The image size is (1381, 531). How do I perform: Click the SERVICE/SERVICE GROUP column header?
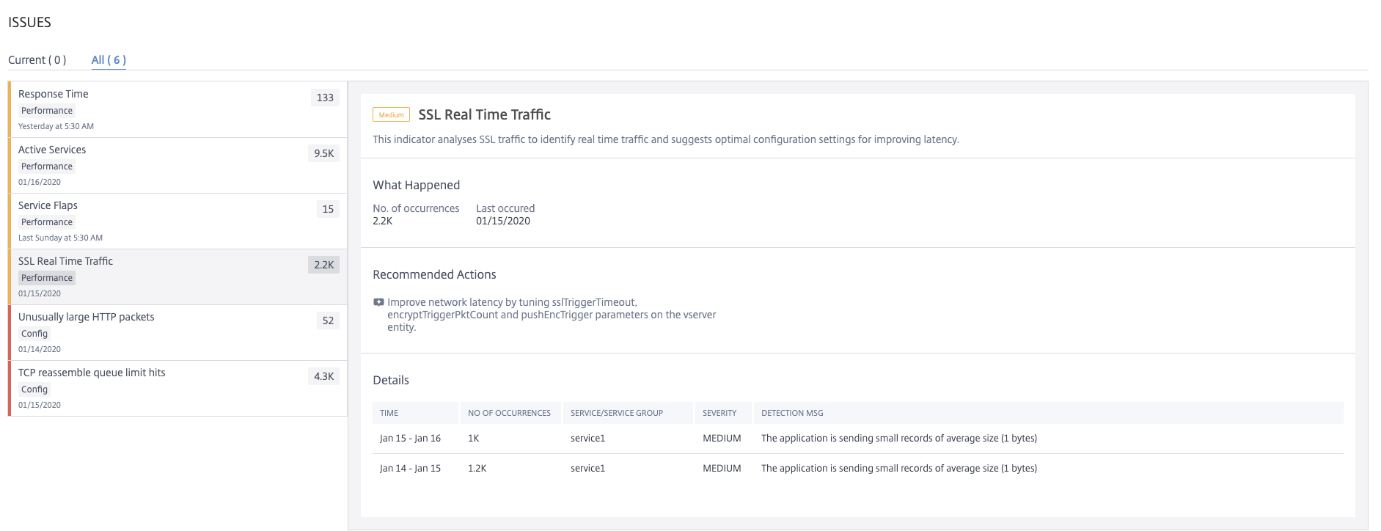pyautogui.click(x=617, y=412)
